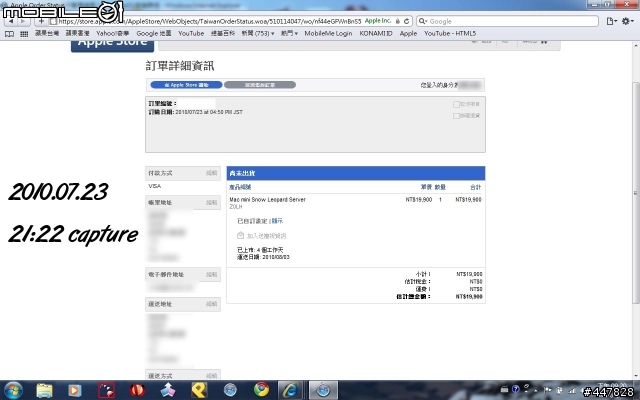
Task: Add bookmark with the plus button
Action: [41, 21]
